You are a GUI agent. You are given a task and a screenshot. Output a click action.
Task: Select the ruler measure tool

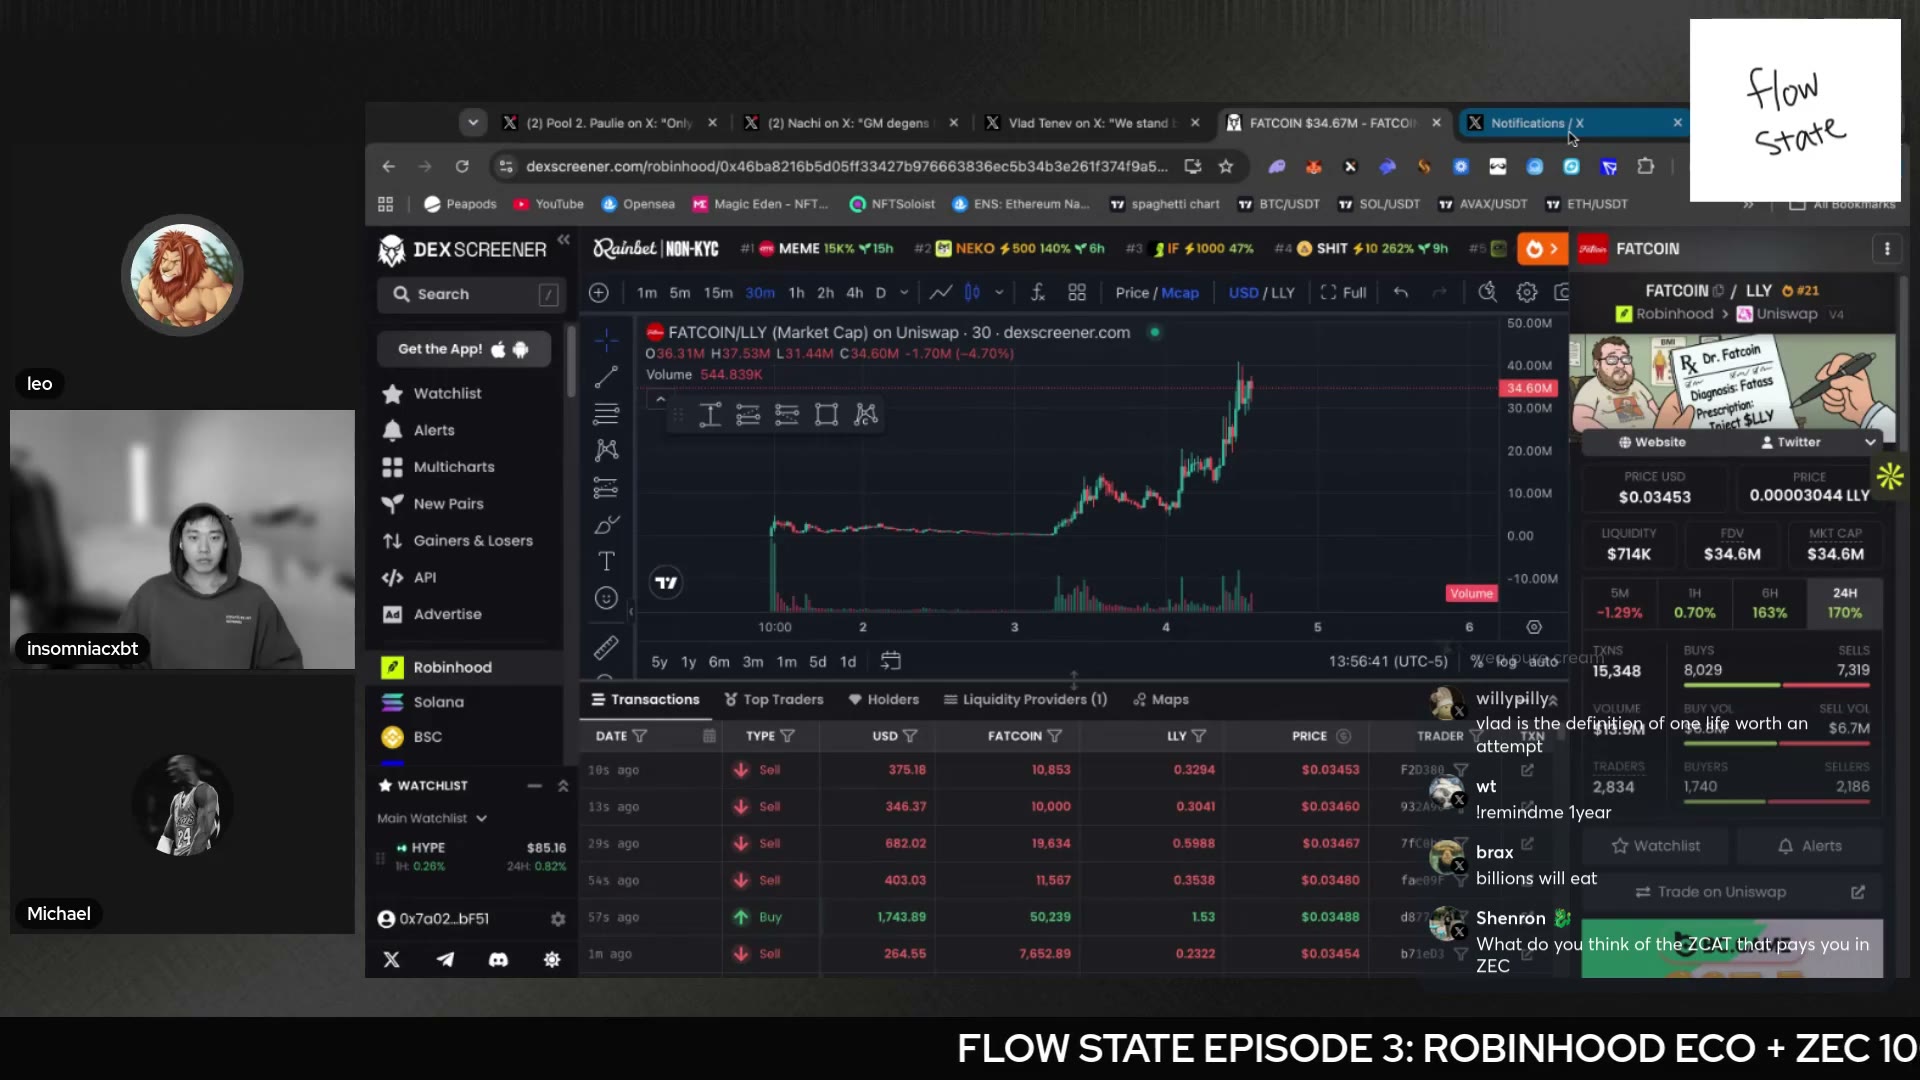[x=606, y=648]
